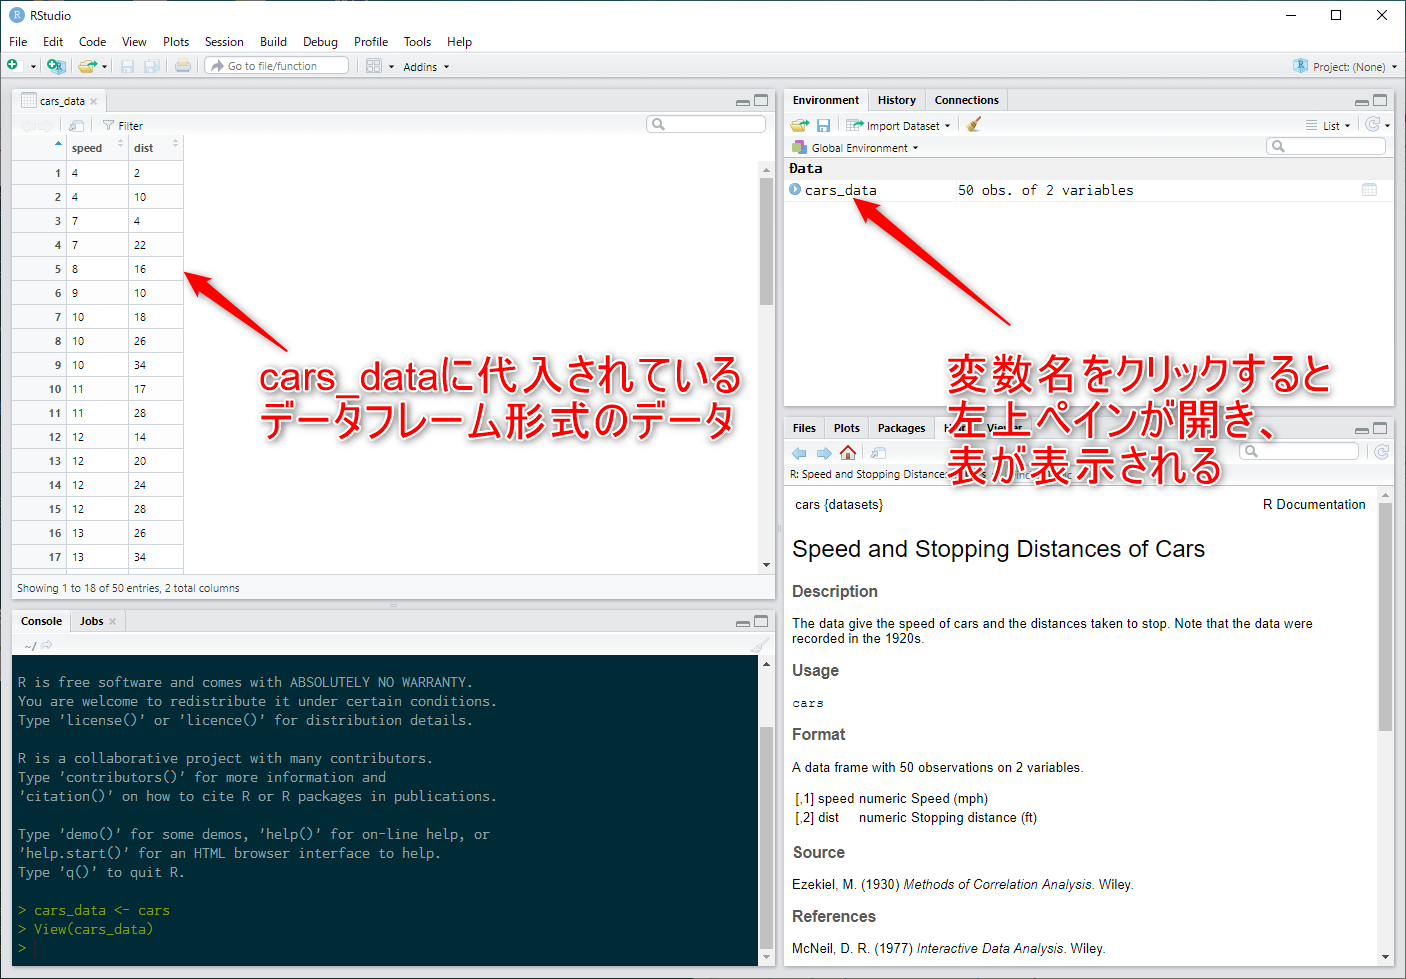Sort the table by dist column
This screenshot has height=979, width=1406.
156,148
